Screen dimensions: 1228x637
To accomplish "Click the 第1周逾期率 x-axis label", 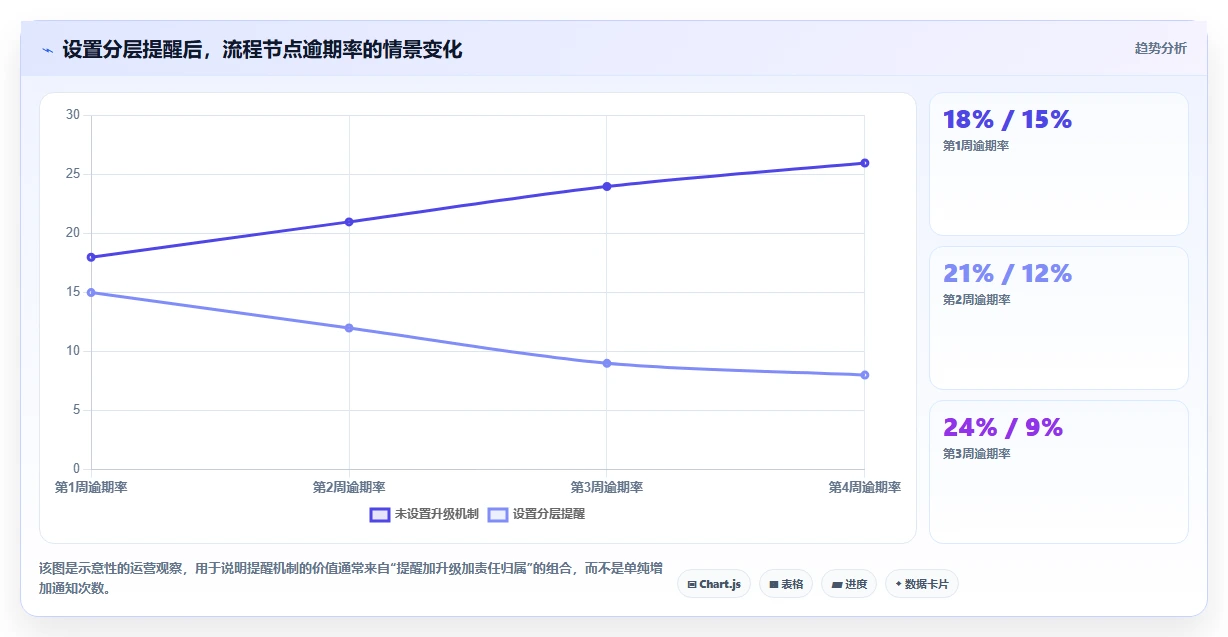I will click(91, 488).
